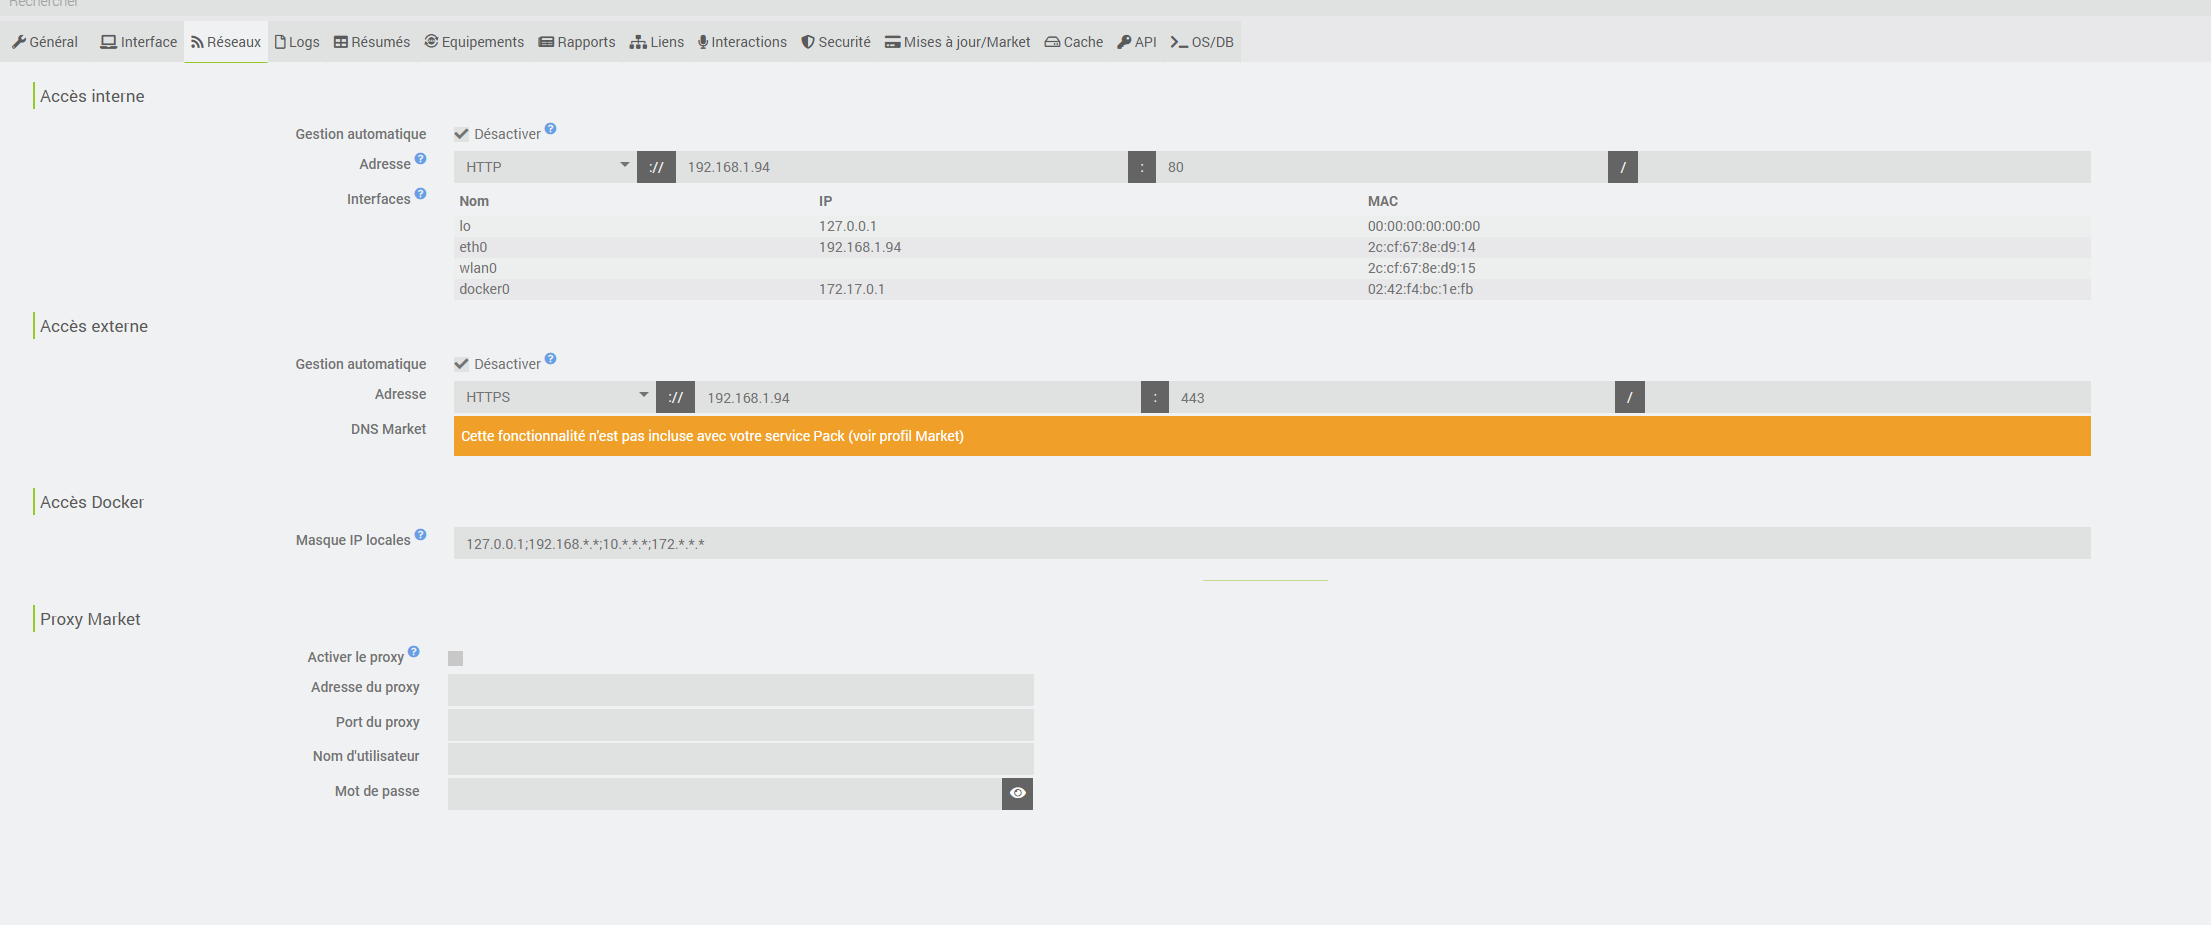
Task: Edit the internal port field 80
Action: point(1382,167)
